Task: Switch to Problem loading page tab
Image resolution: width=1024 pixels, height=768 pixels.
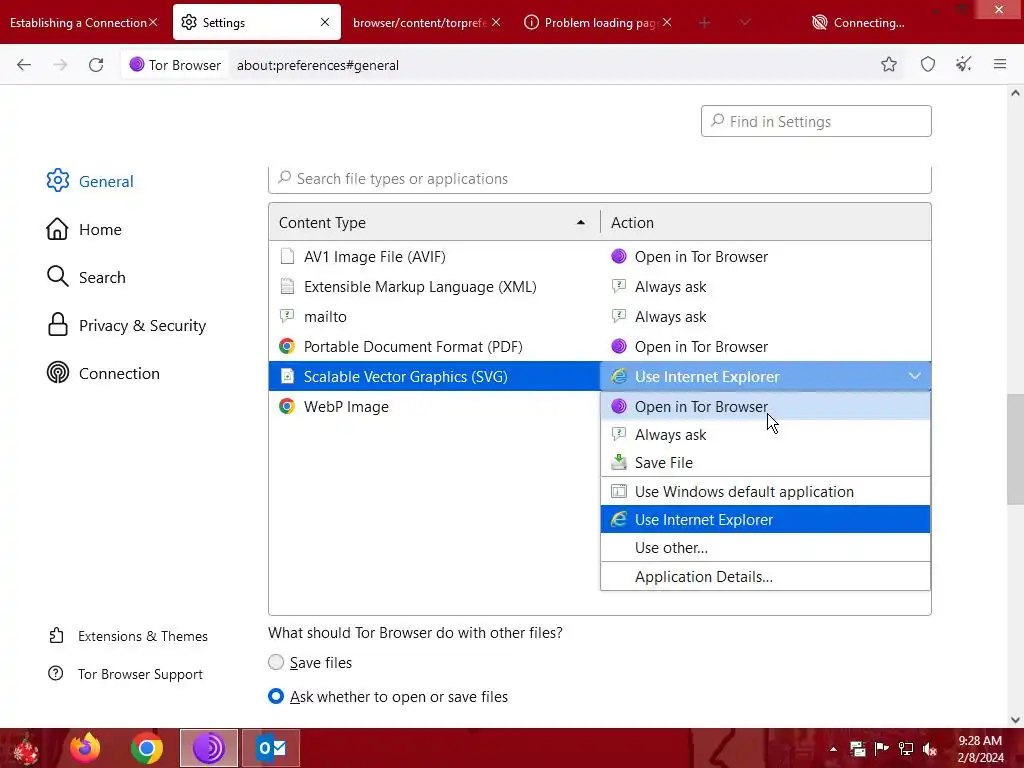Action: (x=601, y=22)
